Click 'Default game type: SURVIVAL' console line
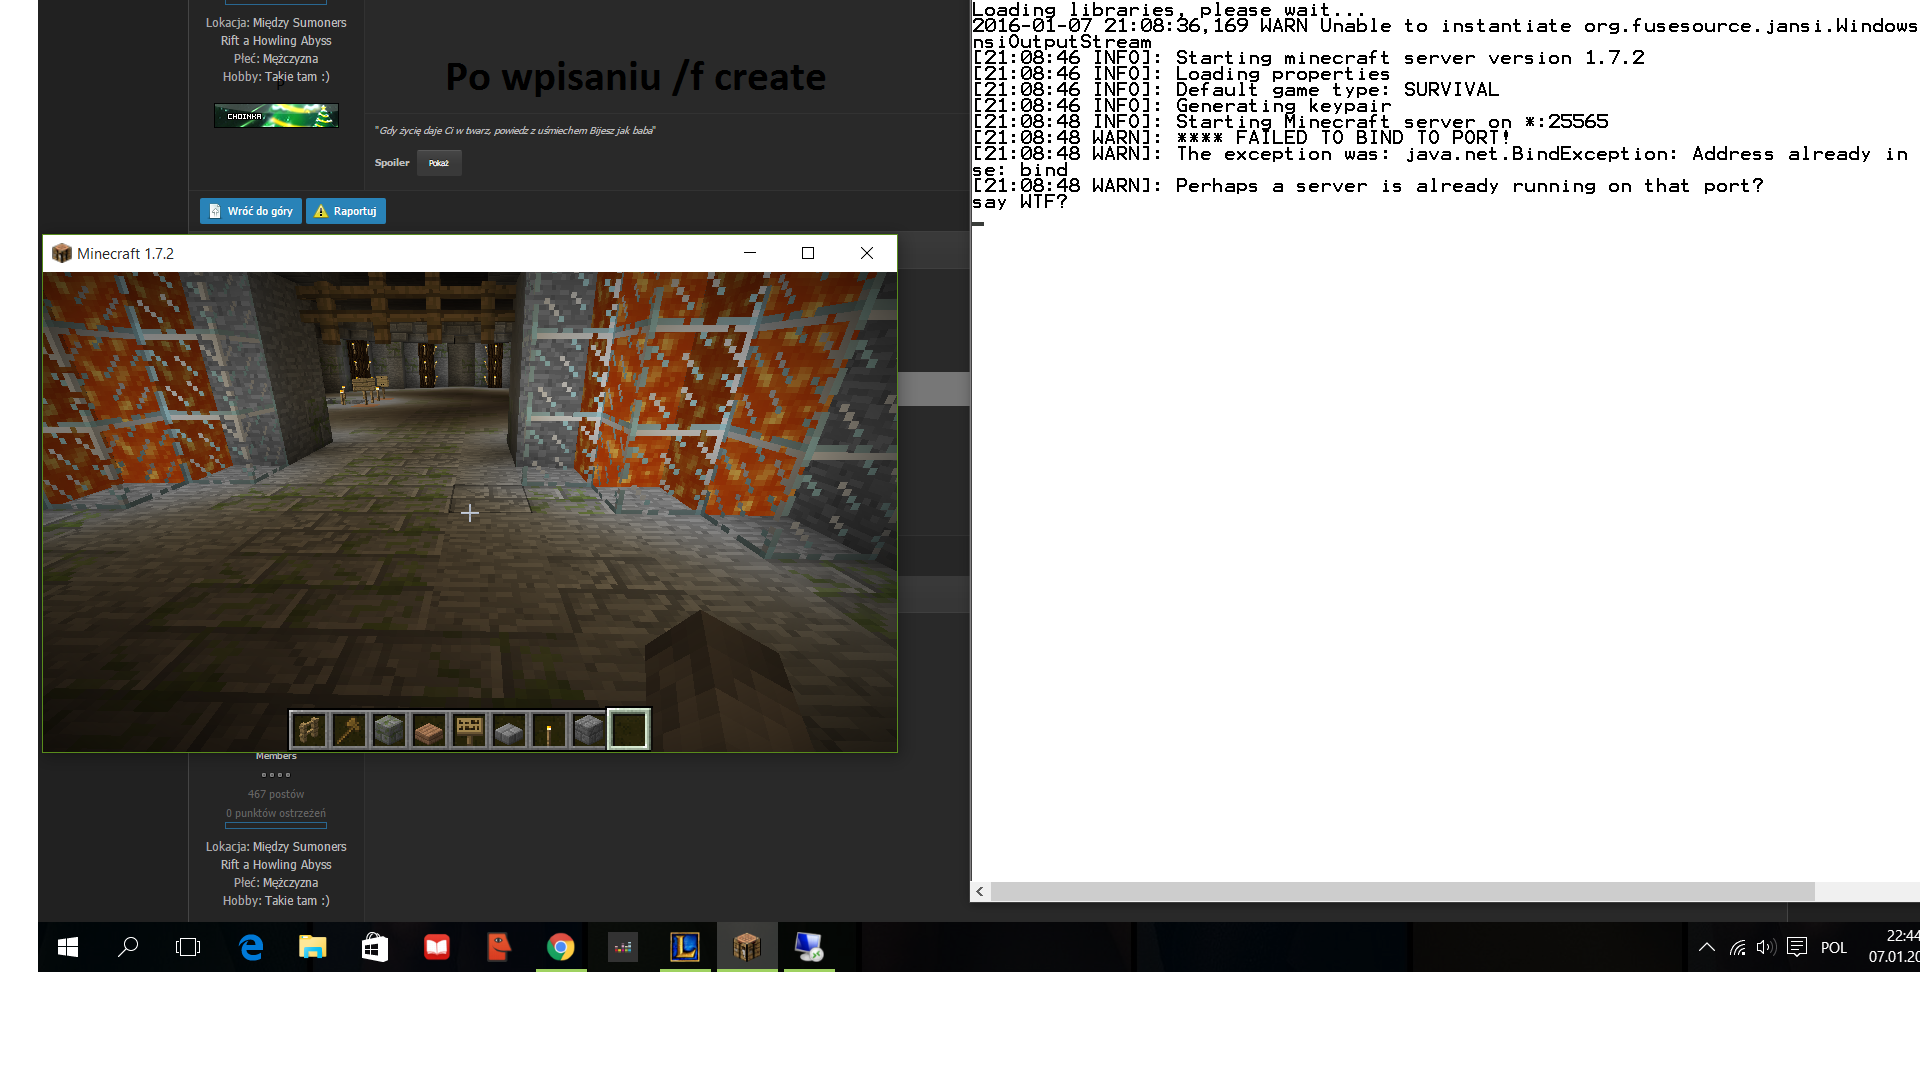This screenshot has height=1080, width=1920. pos(1236,90)
